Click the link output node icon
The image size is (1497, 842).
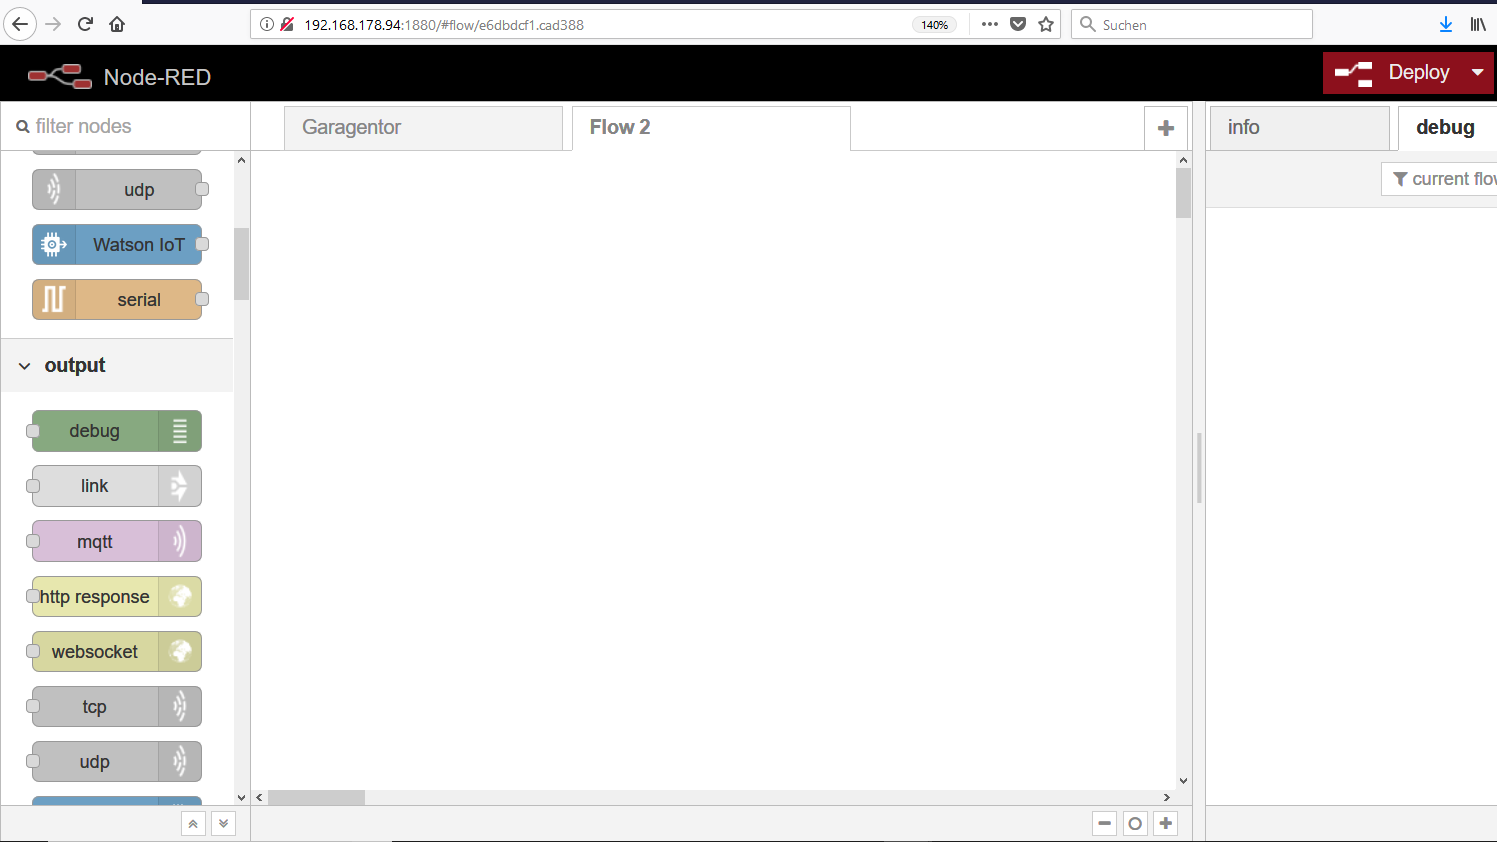[x=180, y=486]
